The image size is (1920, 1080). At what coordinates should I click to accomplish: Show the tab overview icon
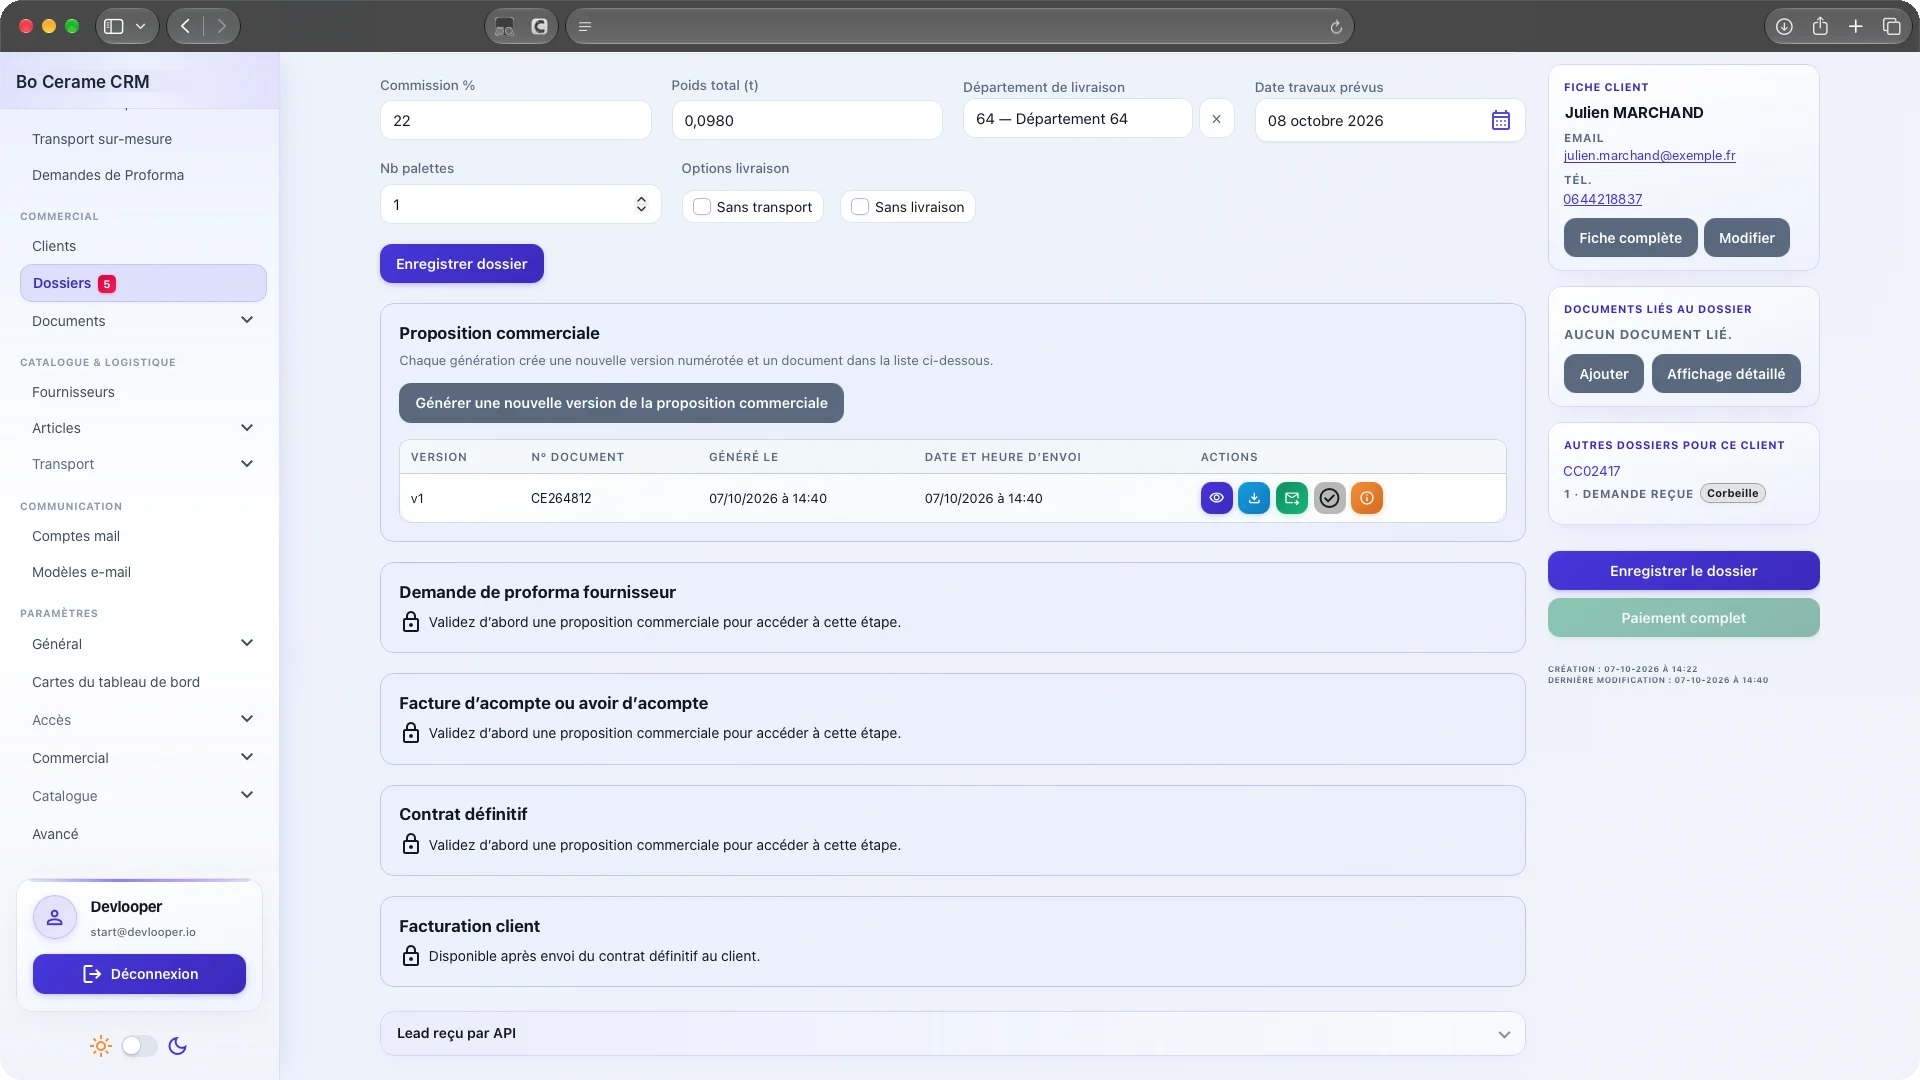pyautogui.click(x=1892, y=27)
